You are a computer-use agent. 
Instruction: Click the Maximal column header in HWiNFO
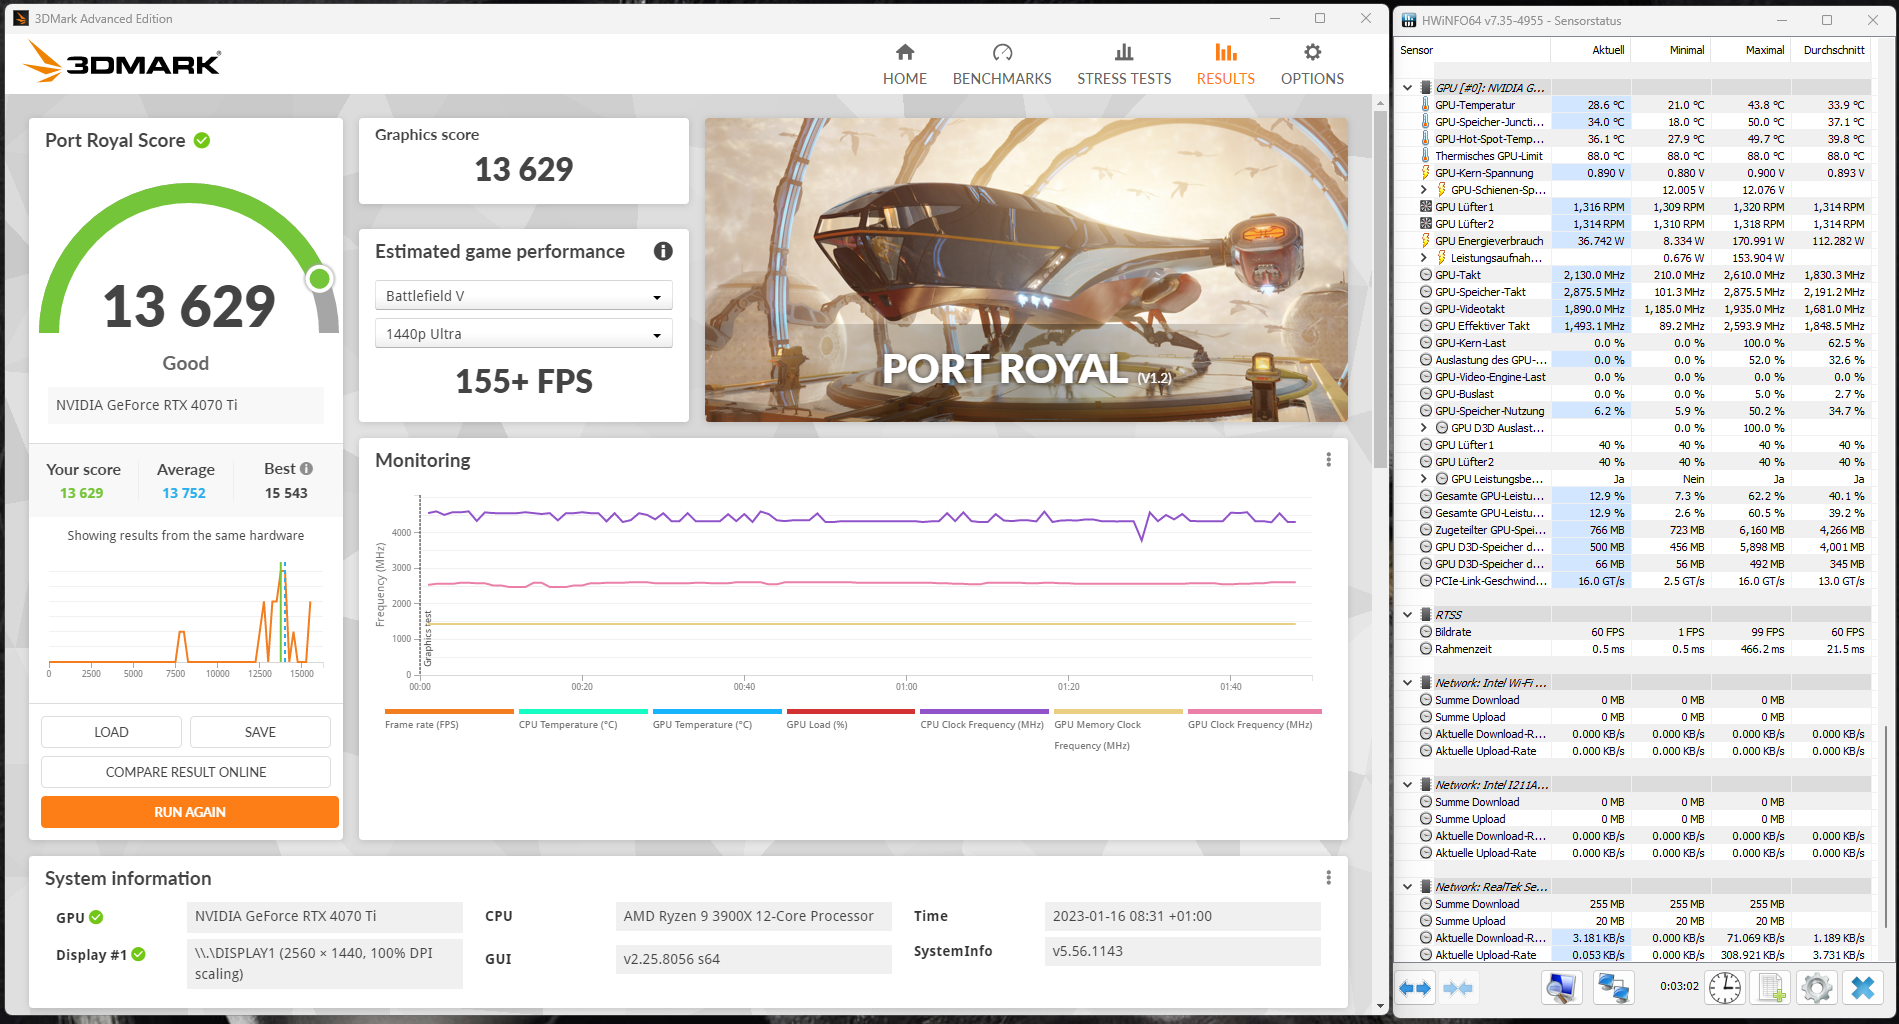(x=1751, y=50)
